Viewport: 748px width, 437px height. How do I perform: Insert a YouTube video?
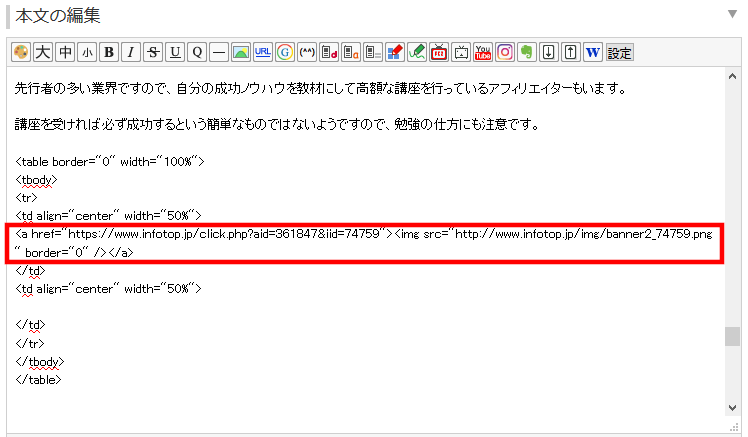pyautogui.click(x=483, y=52)
